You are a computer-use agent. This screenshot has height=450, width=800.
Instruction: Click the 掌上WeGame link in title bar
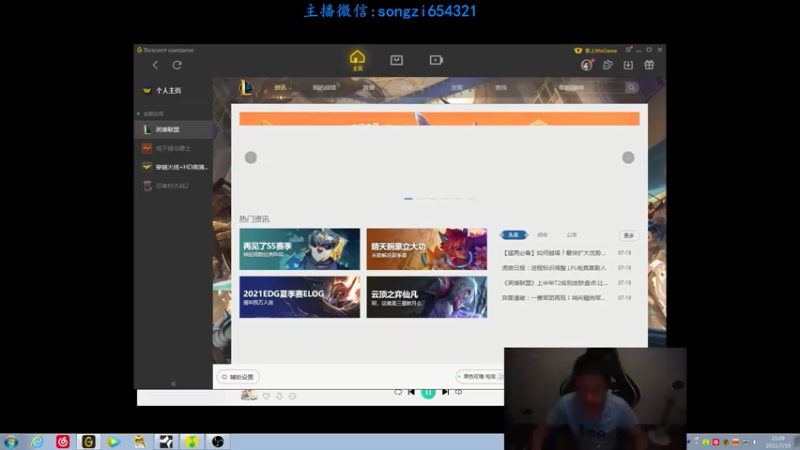[595, 51]
